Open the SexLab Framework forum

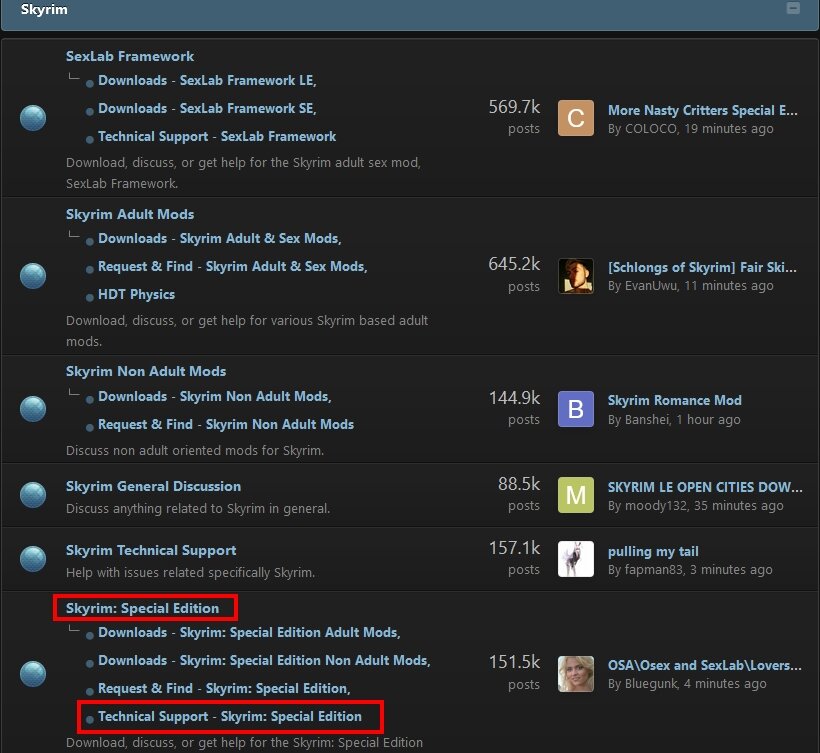(x=130, y=56)
